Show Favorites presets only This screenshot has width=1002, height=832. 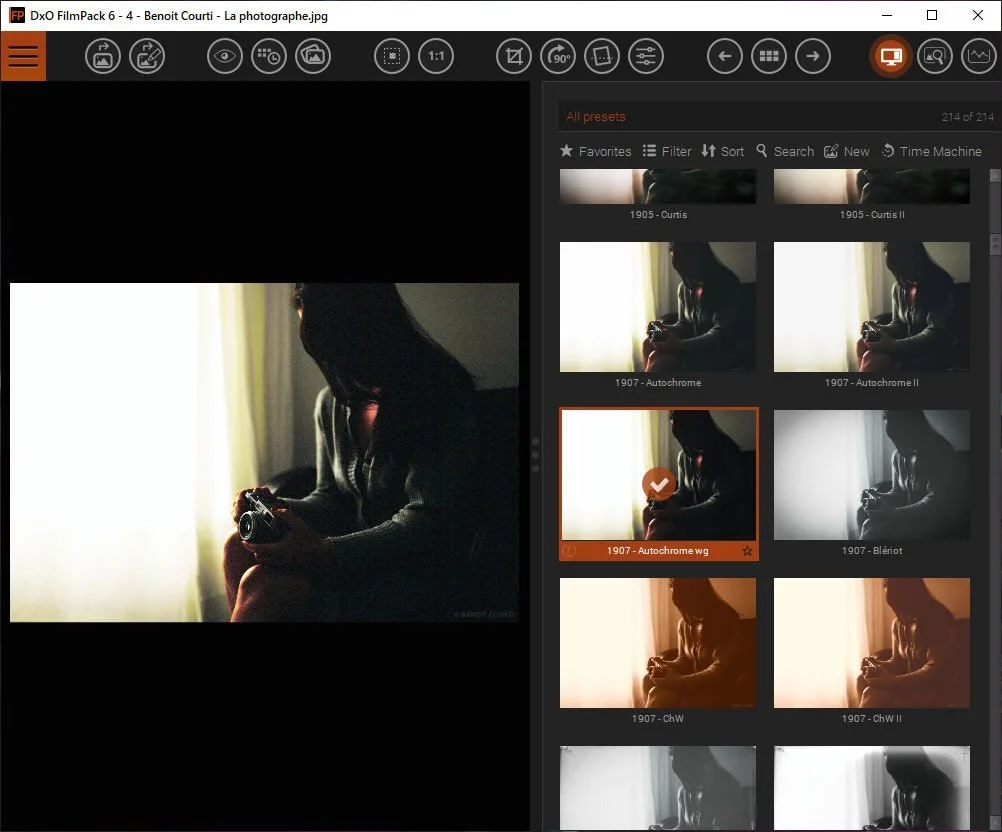coord(595,151)
